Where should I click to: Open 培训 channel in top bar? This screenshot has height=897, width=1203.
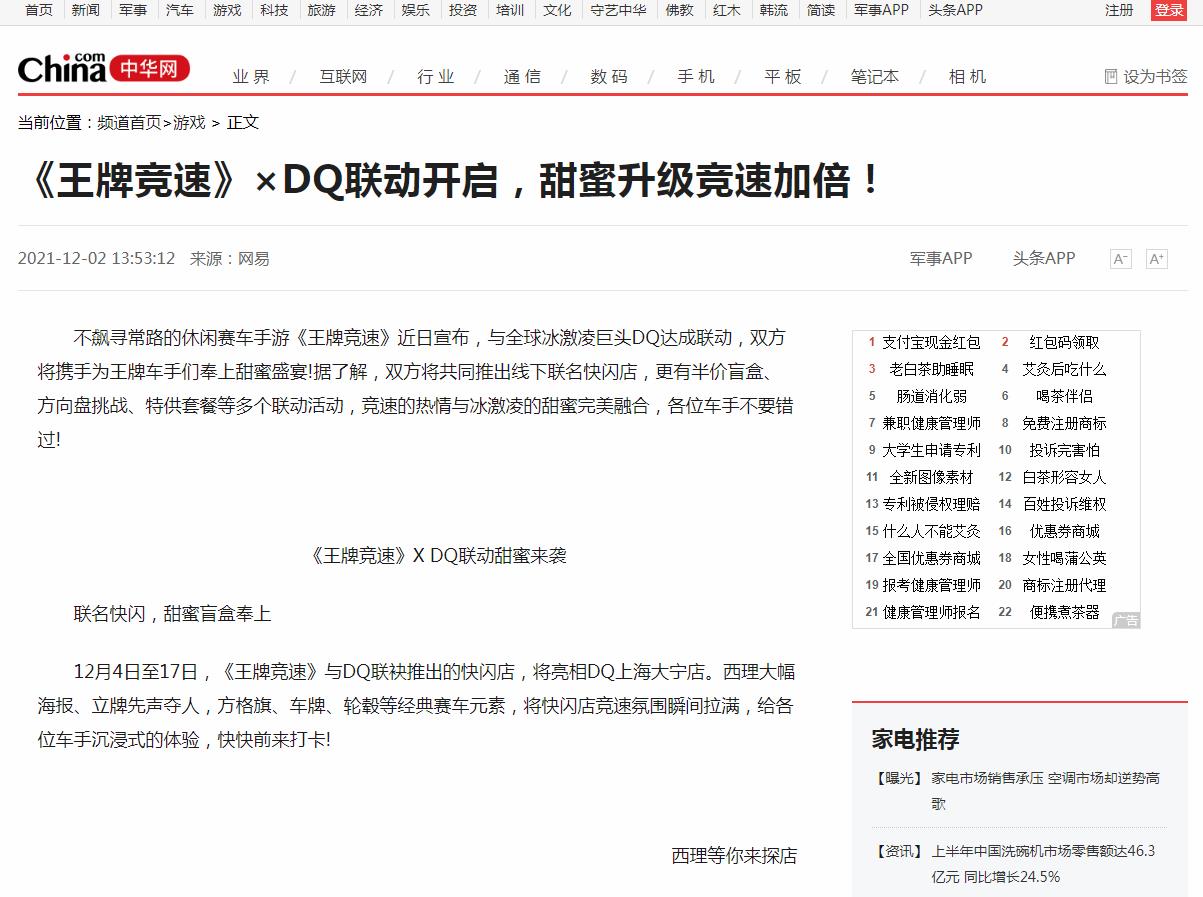pos(510,10)
